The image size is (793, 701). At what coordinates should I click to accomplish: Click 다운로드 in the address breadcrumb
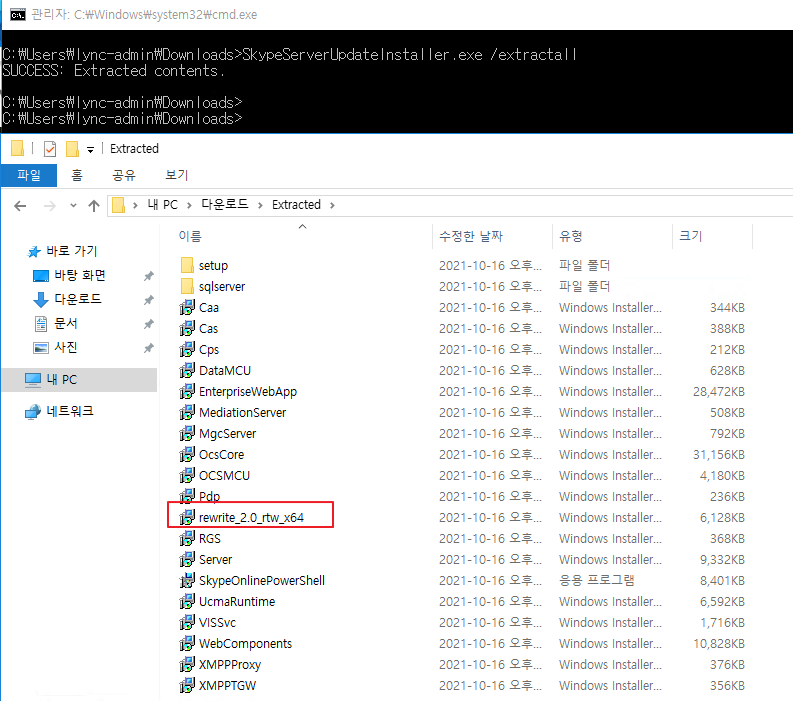point(225,204)
